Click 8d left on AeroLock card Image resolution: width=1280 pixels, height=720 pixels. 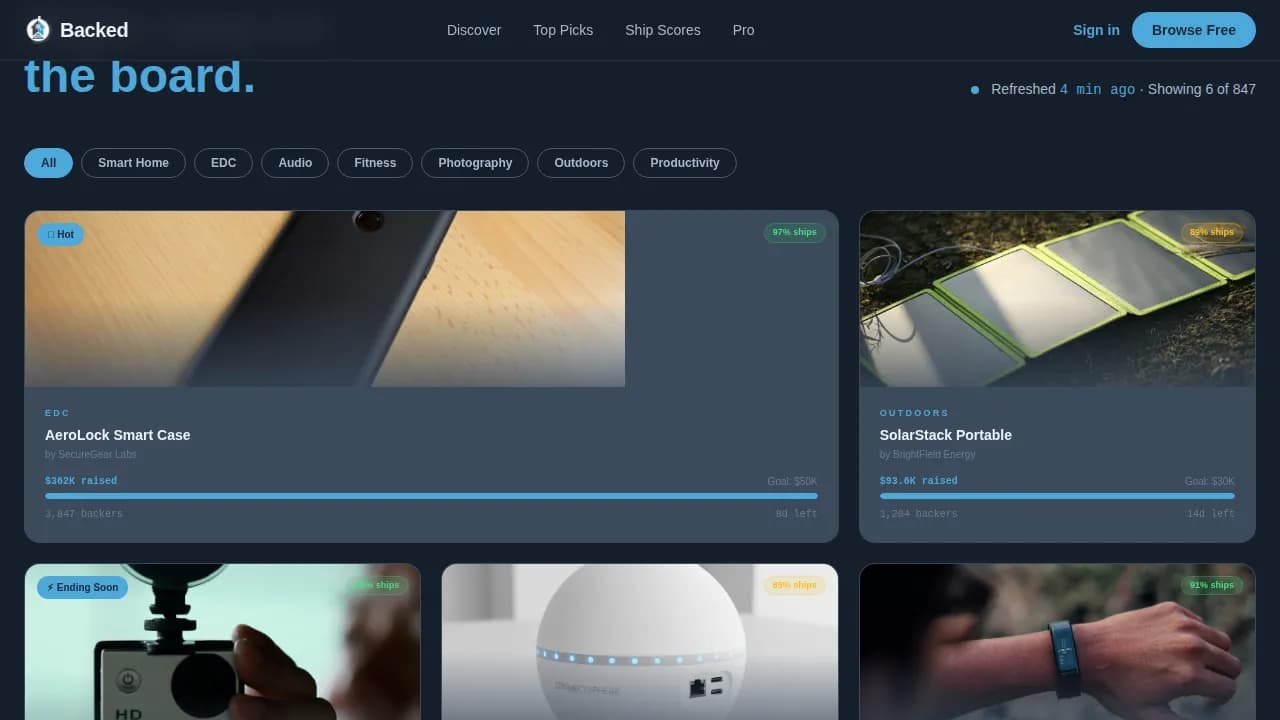point(796,514)
